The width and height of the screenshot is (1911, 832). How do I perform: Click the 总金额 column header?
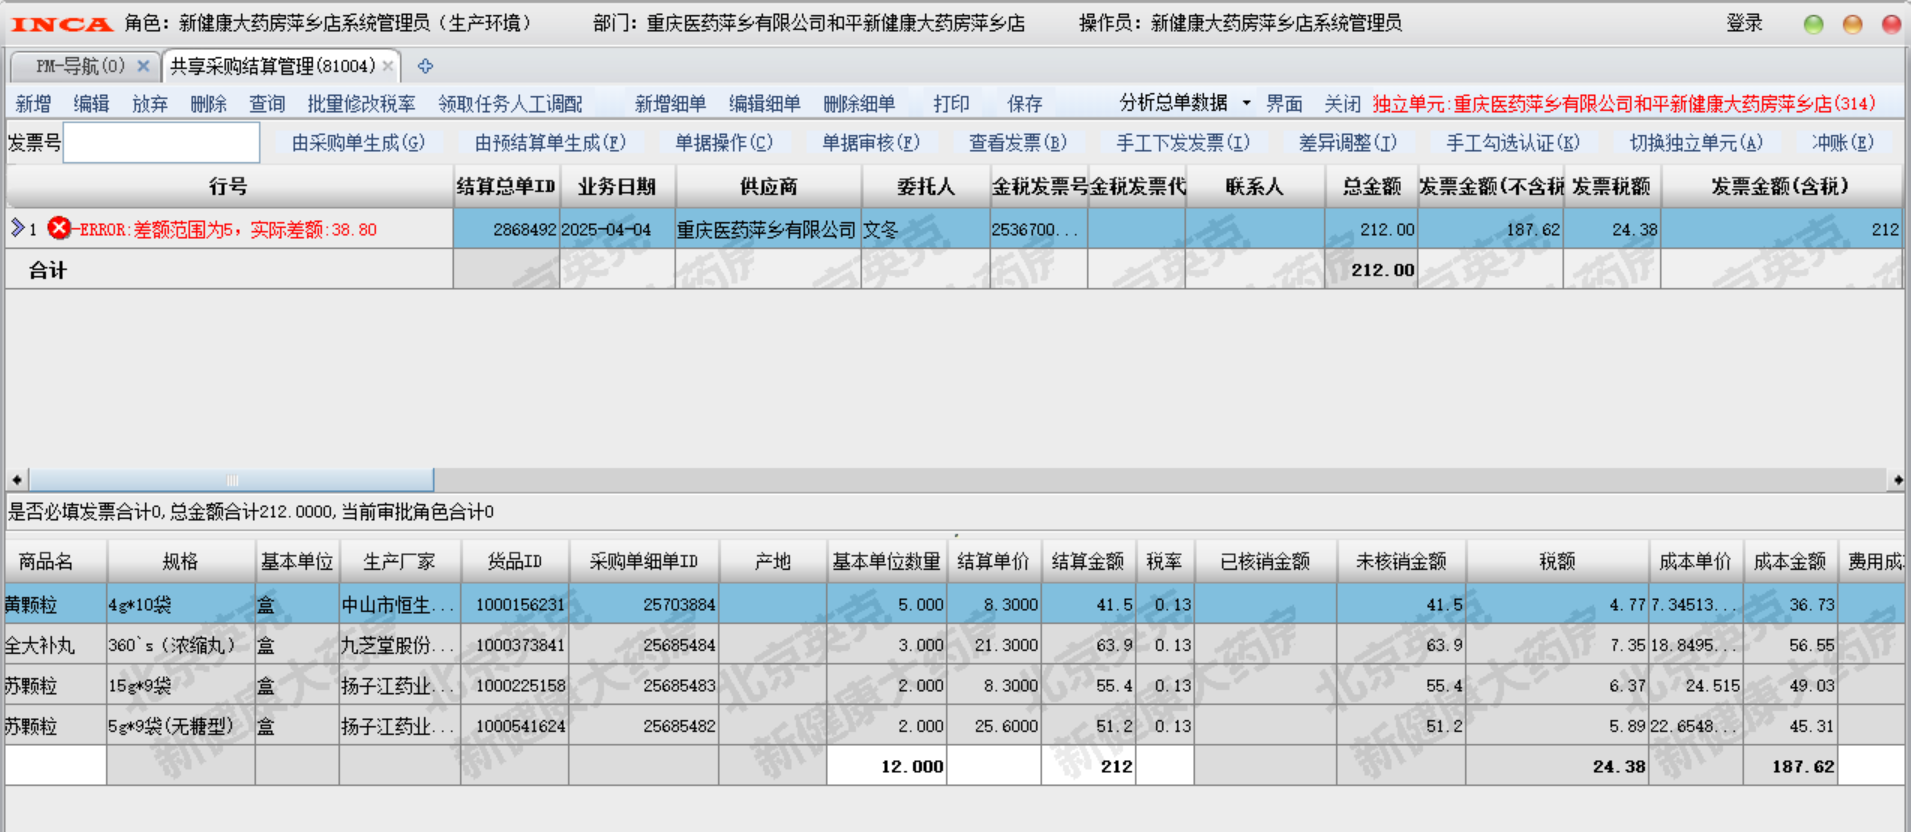click(x=1371, y=186)
